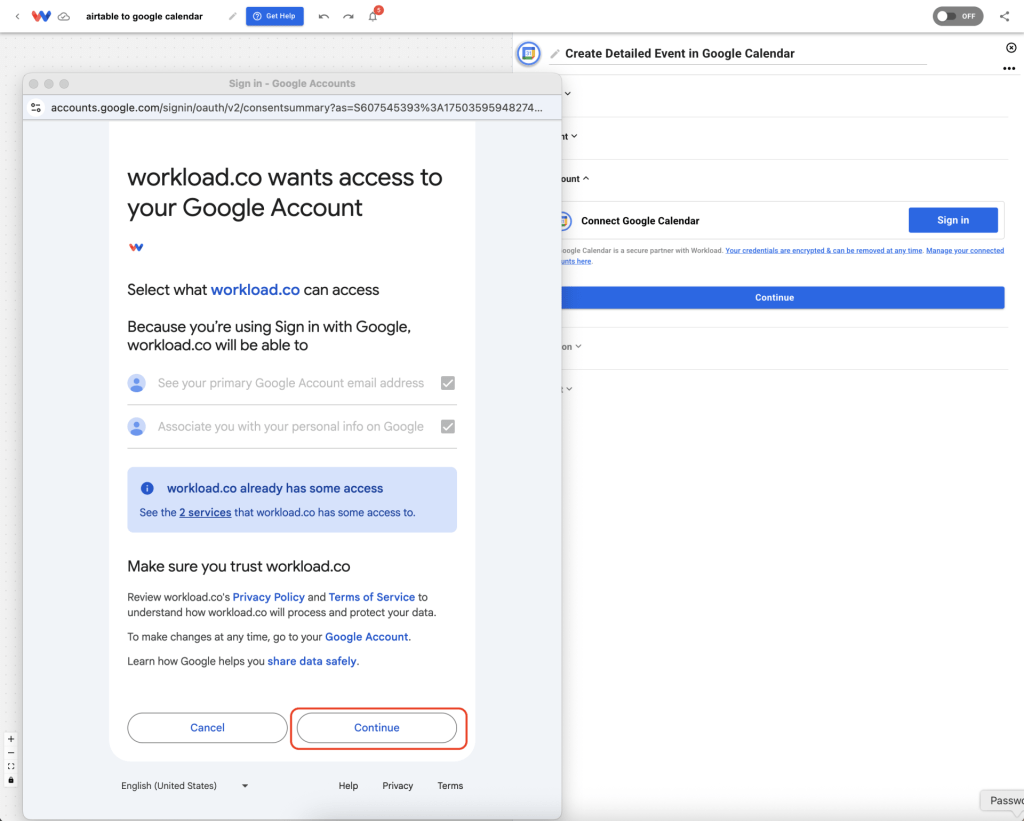Viewport: 1024px width, 821px height.
Task: Share the workflow via share icon
Action: 1004,16
